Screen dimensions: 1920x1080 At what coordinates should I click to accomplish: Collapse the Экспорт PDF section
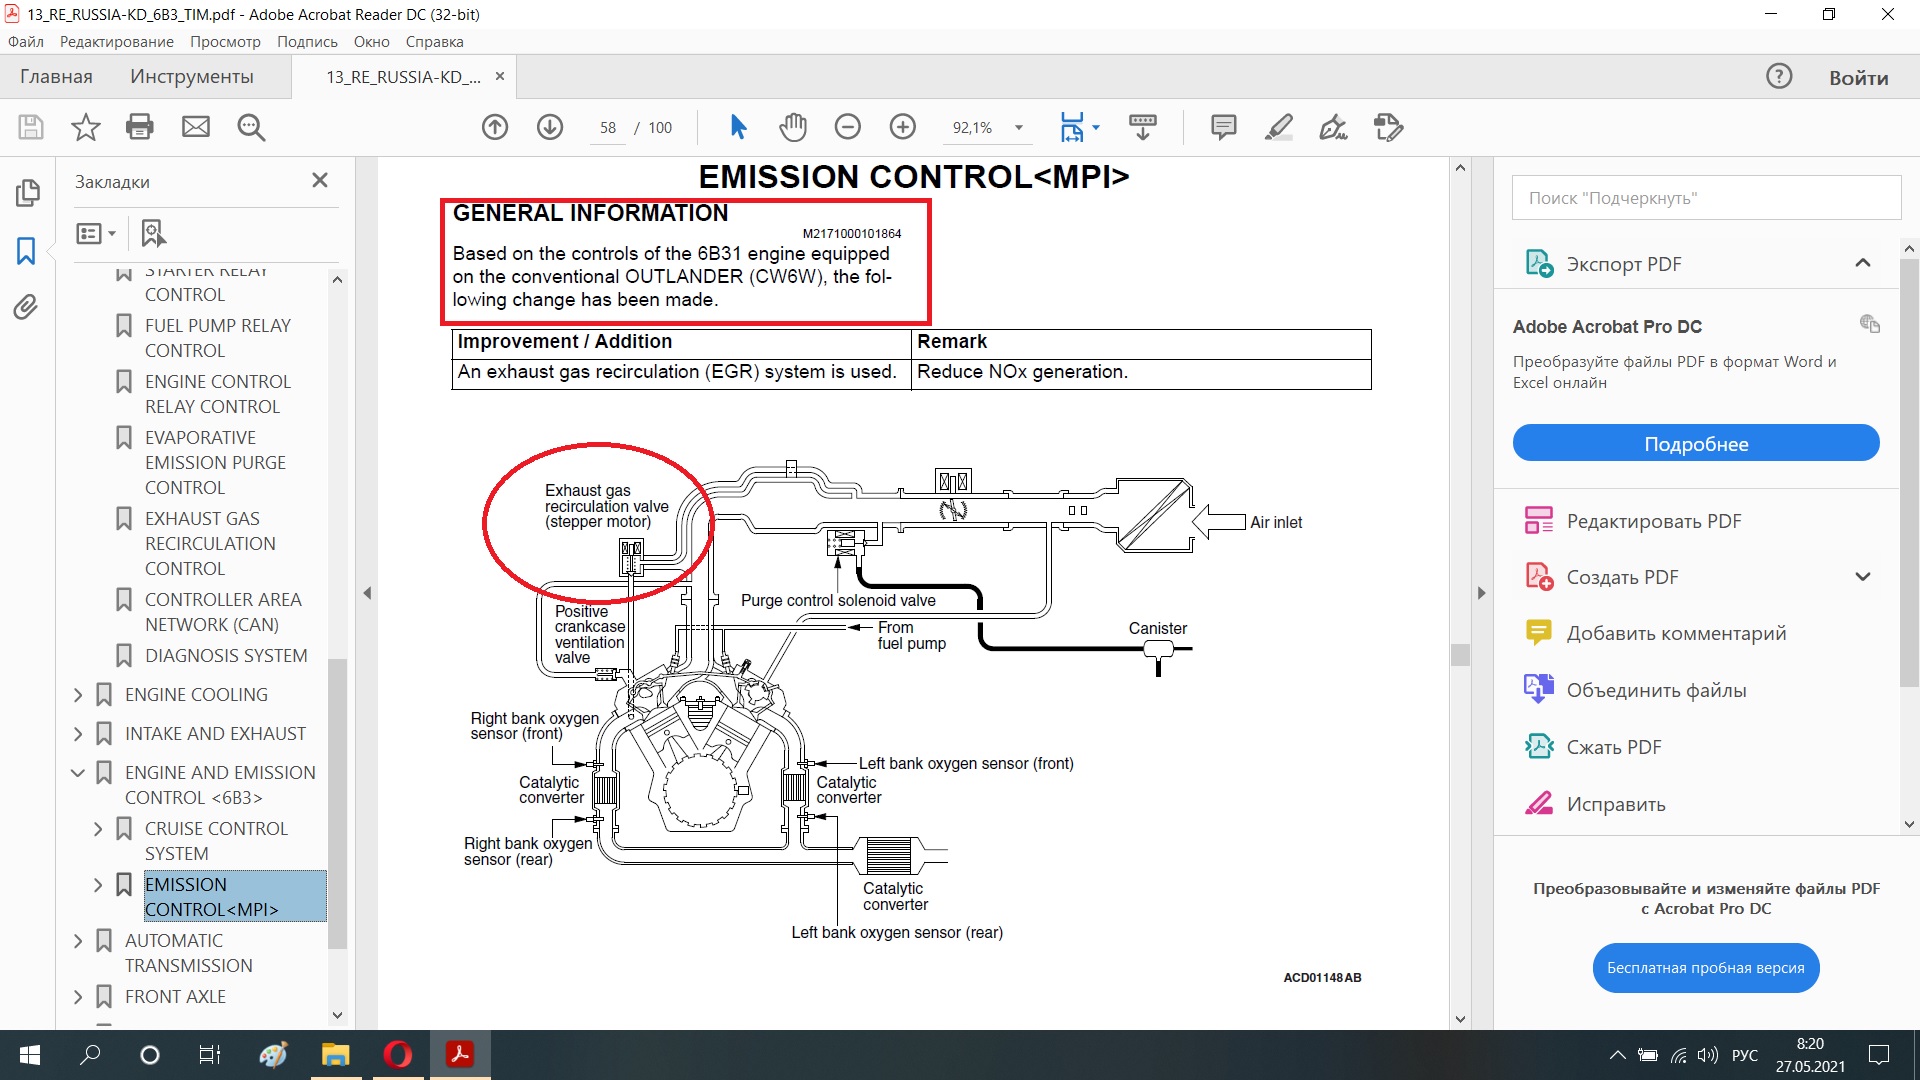[1862, 263]
